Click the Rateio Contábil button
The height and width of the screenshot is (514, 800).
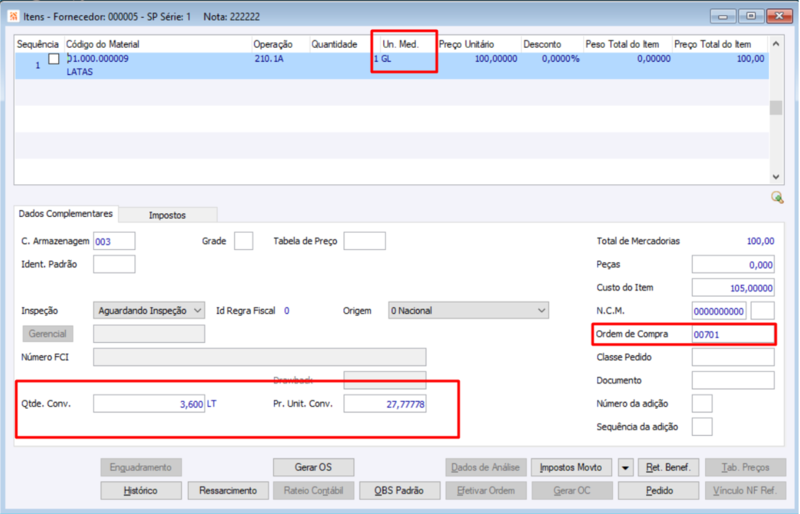click(313, 491)
